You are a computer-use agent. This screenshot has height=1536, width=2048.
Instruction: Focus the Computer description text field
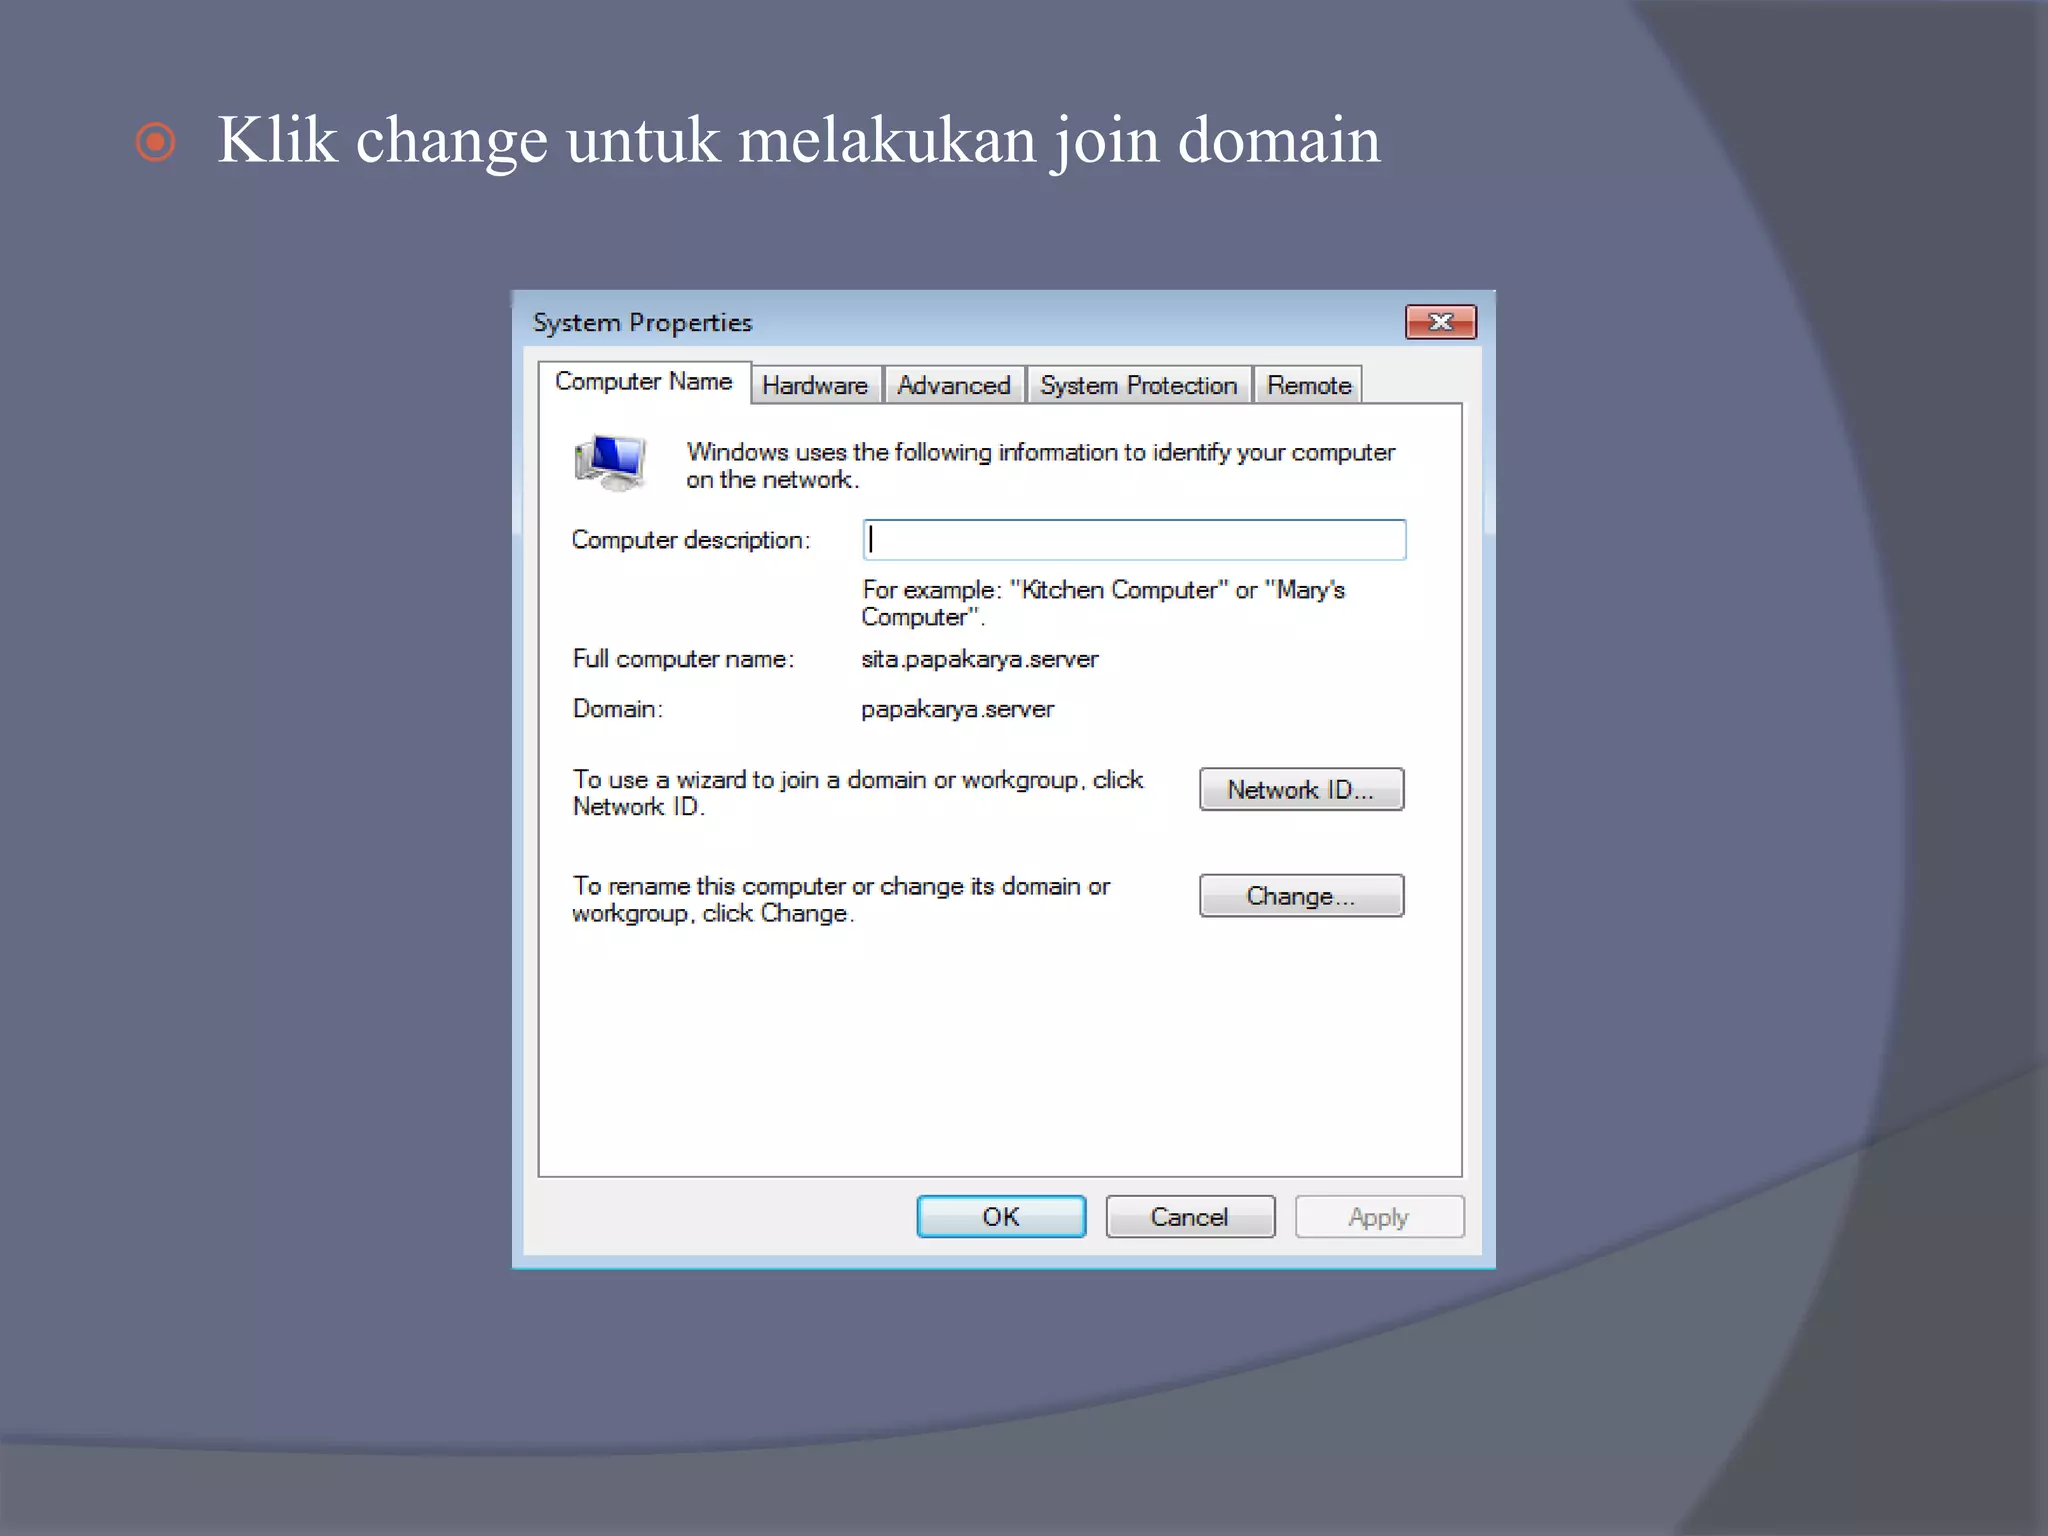pos(1134,540)
